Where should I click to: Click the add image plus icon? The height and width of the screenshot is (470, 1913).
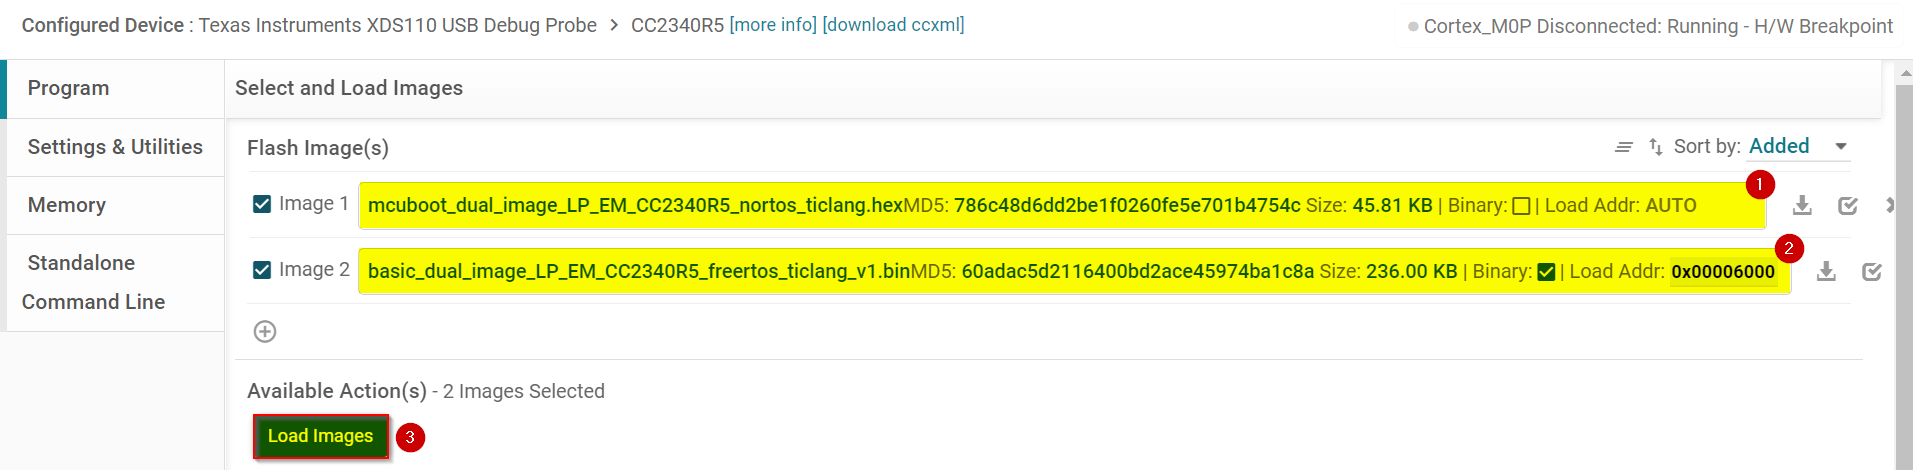pyautogui.click(x=265, y=331)
